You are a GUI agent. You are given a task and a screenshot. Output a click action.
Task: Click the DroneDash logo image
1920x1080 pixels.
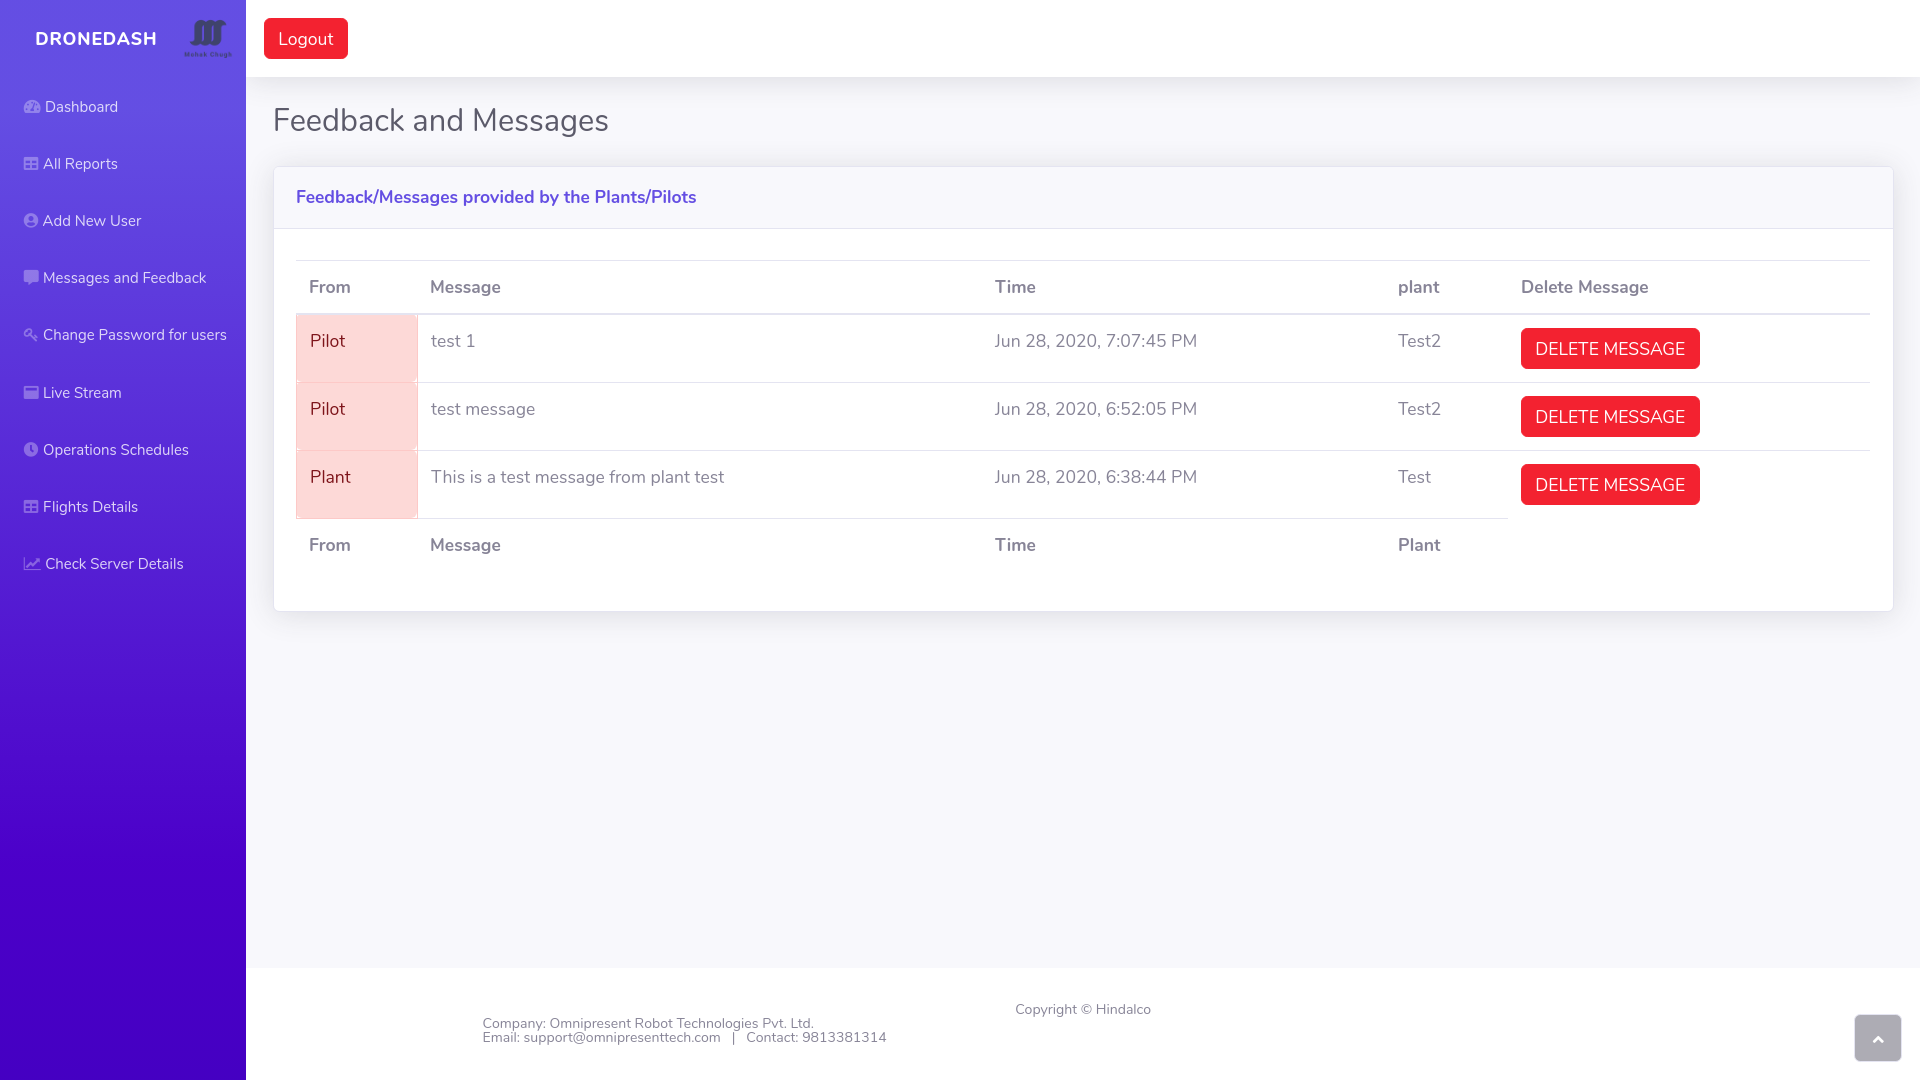click(208, 38)
